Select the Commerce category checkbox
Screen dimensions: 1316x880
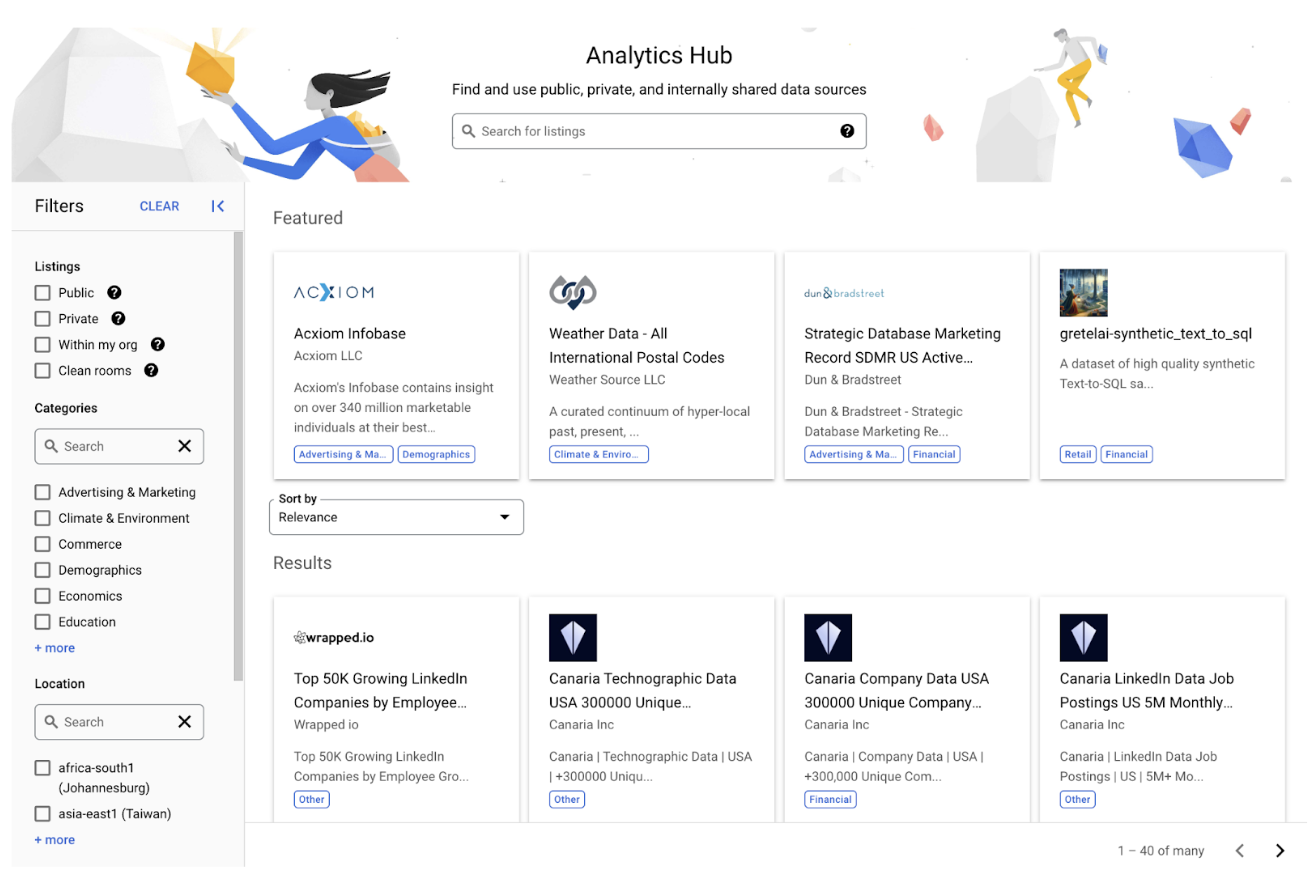42,544
